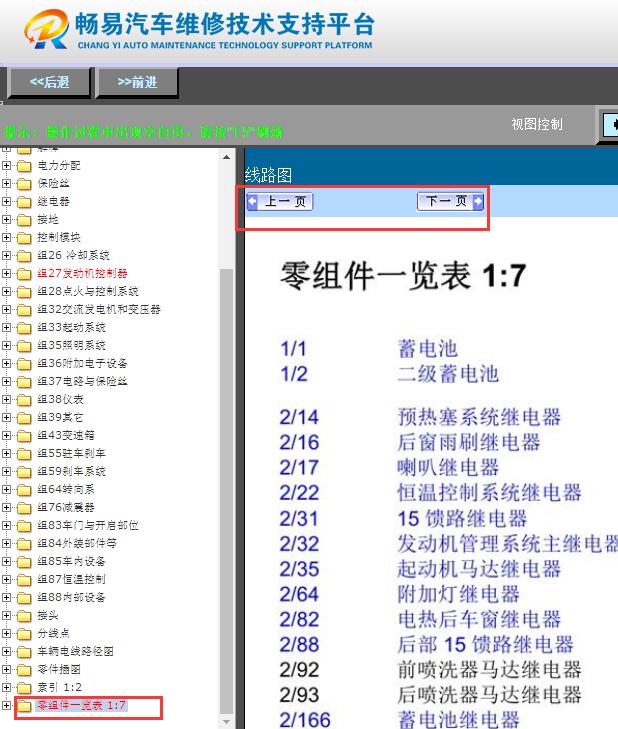The image size is (618, 729).
Task: Click the <<后退 back button
Action: (x=49, y=82)
